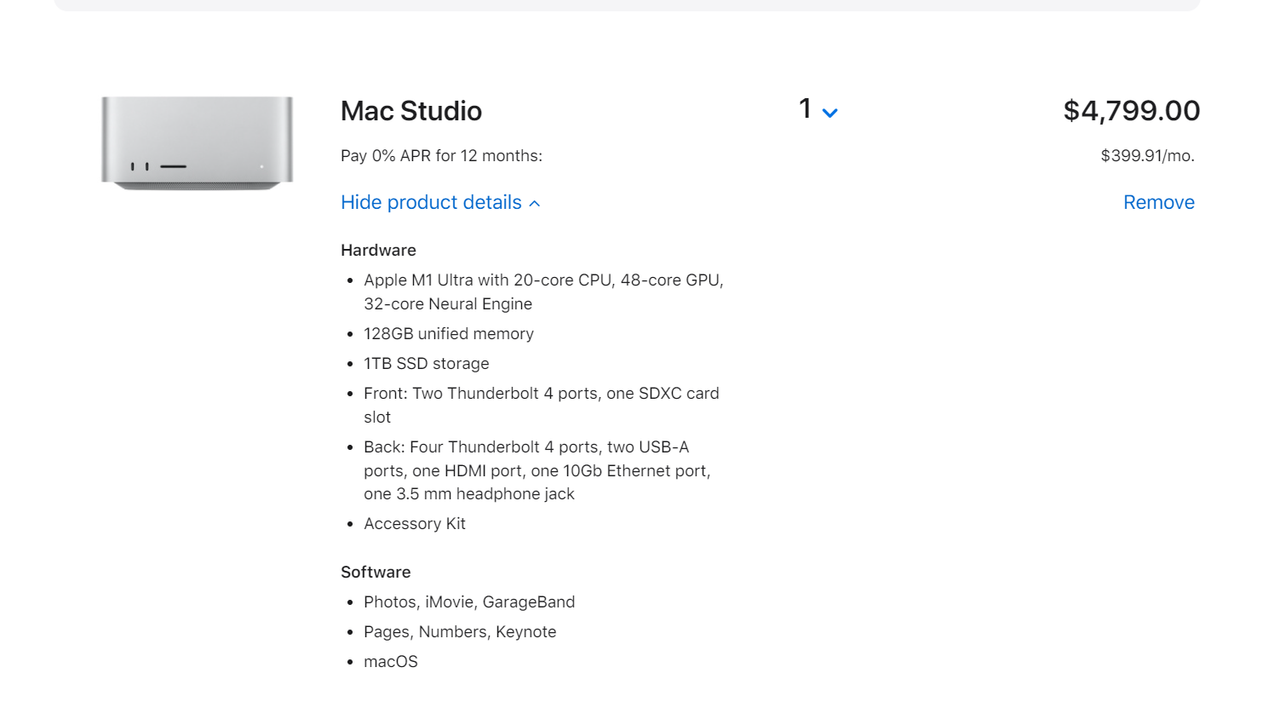Screen dimensions: 1280x715
Task: Select Photos, iMovie, GarageBand software line
Action: coord(469,602)
